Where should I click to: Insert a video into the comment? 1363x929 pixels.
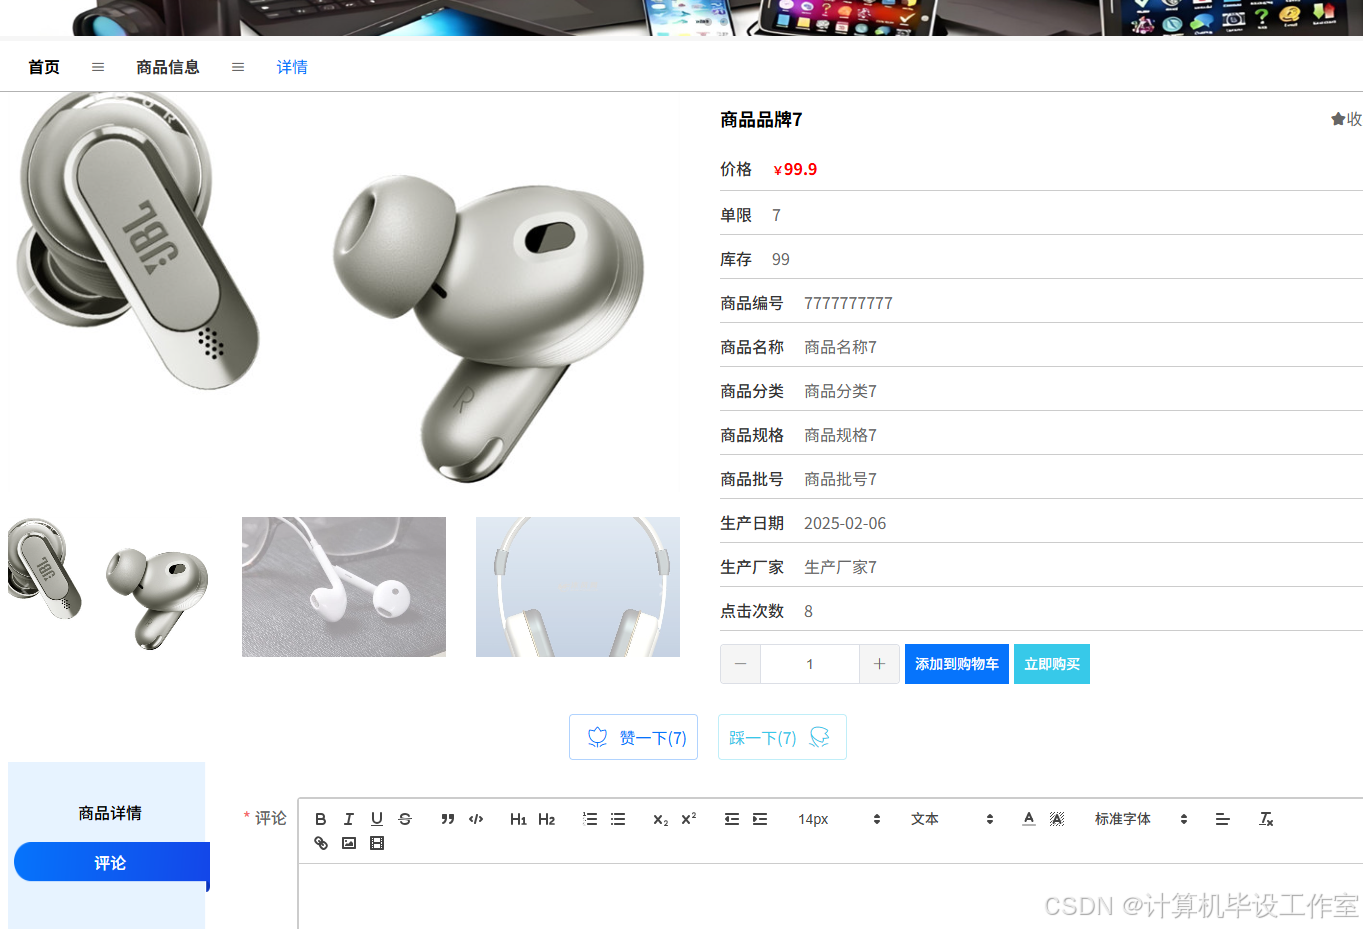377,843
